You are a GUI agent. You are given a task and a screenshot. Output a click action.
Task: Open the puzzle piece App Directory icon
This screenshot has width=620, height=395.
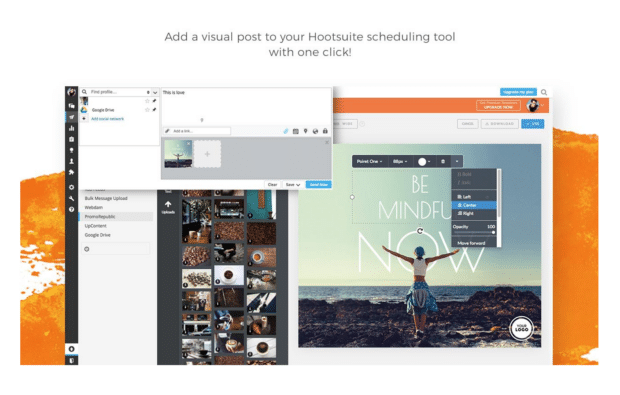point(72,172)
